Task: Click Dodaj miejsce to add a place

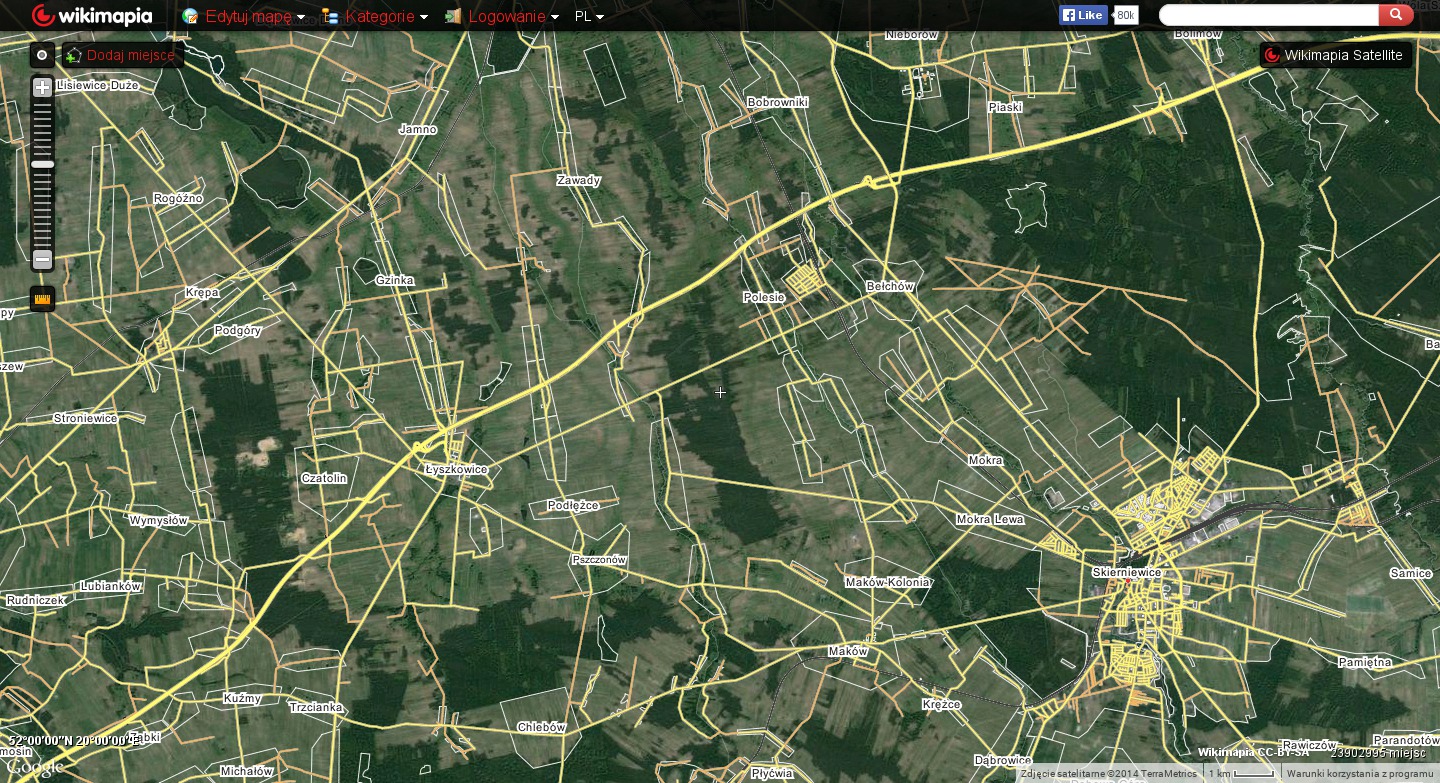Action: (x=122, y=55)
